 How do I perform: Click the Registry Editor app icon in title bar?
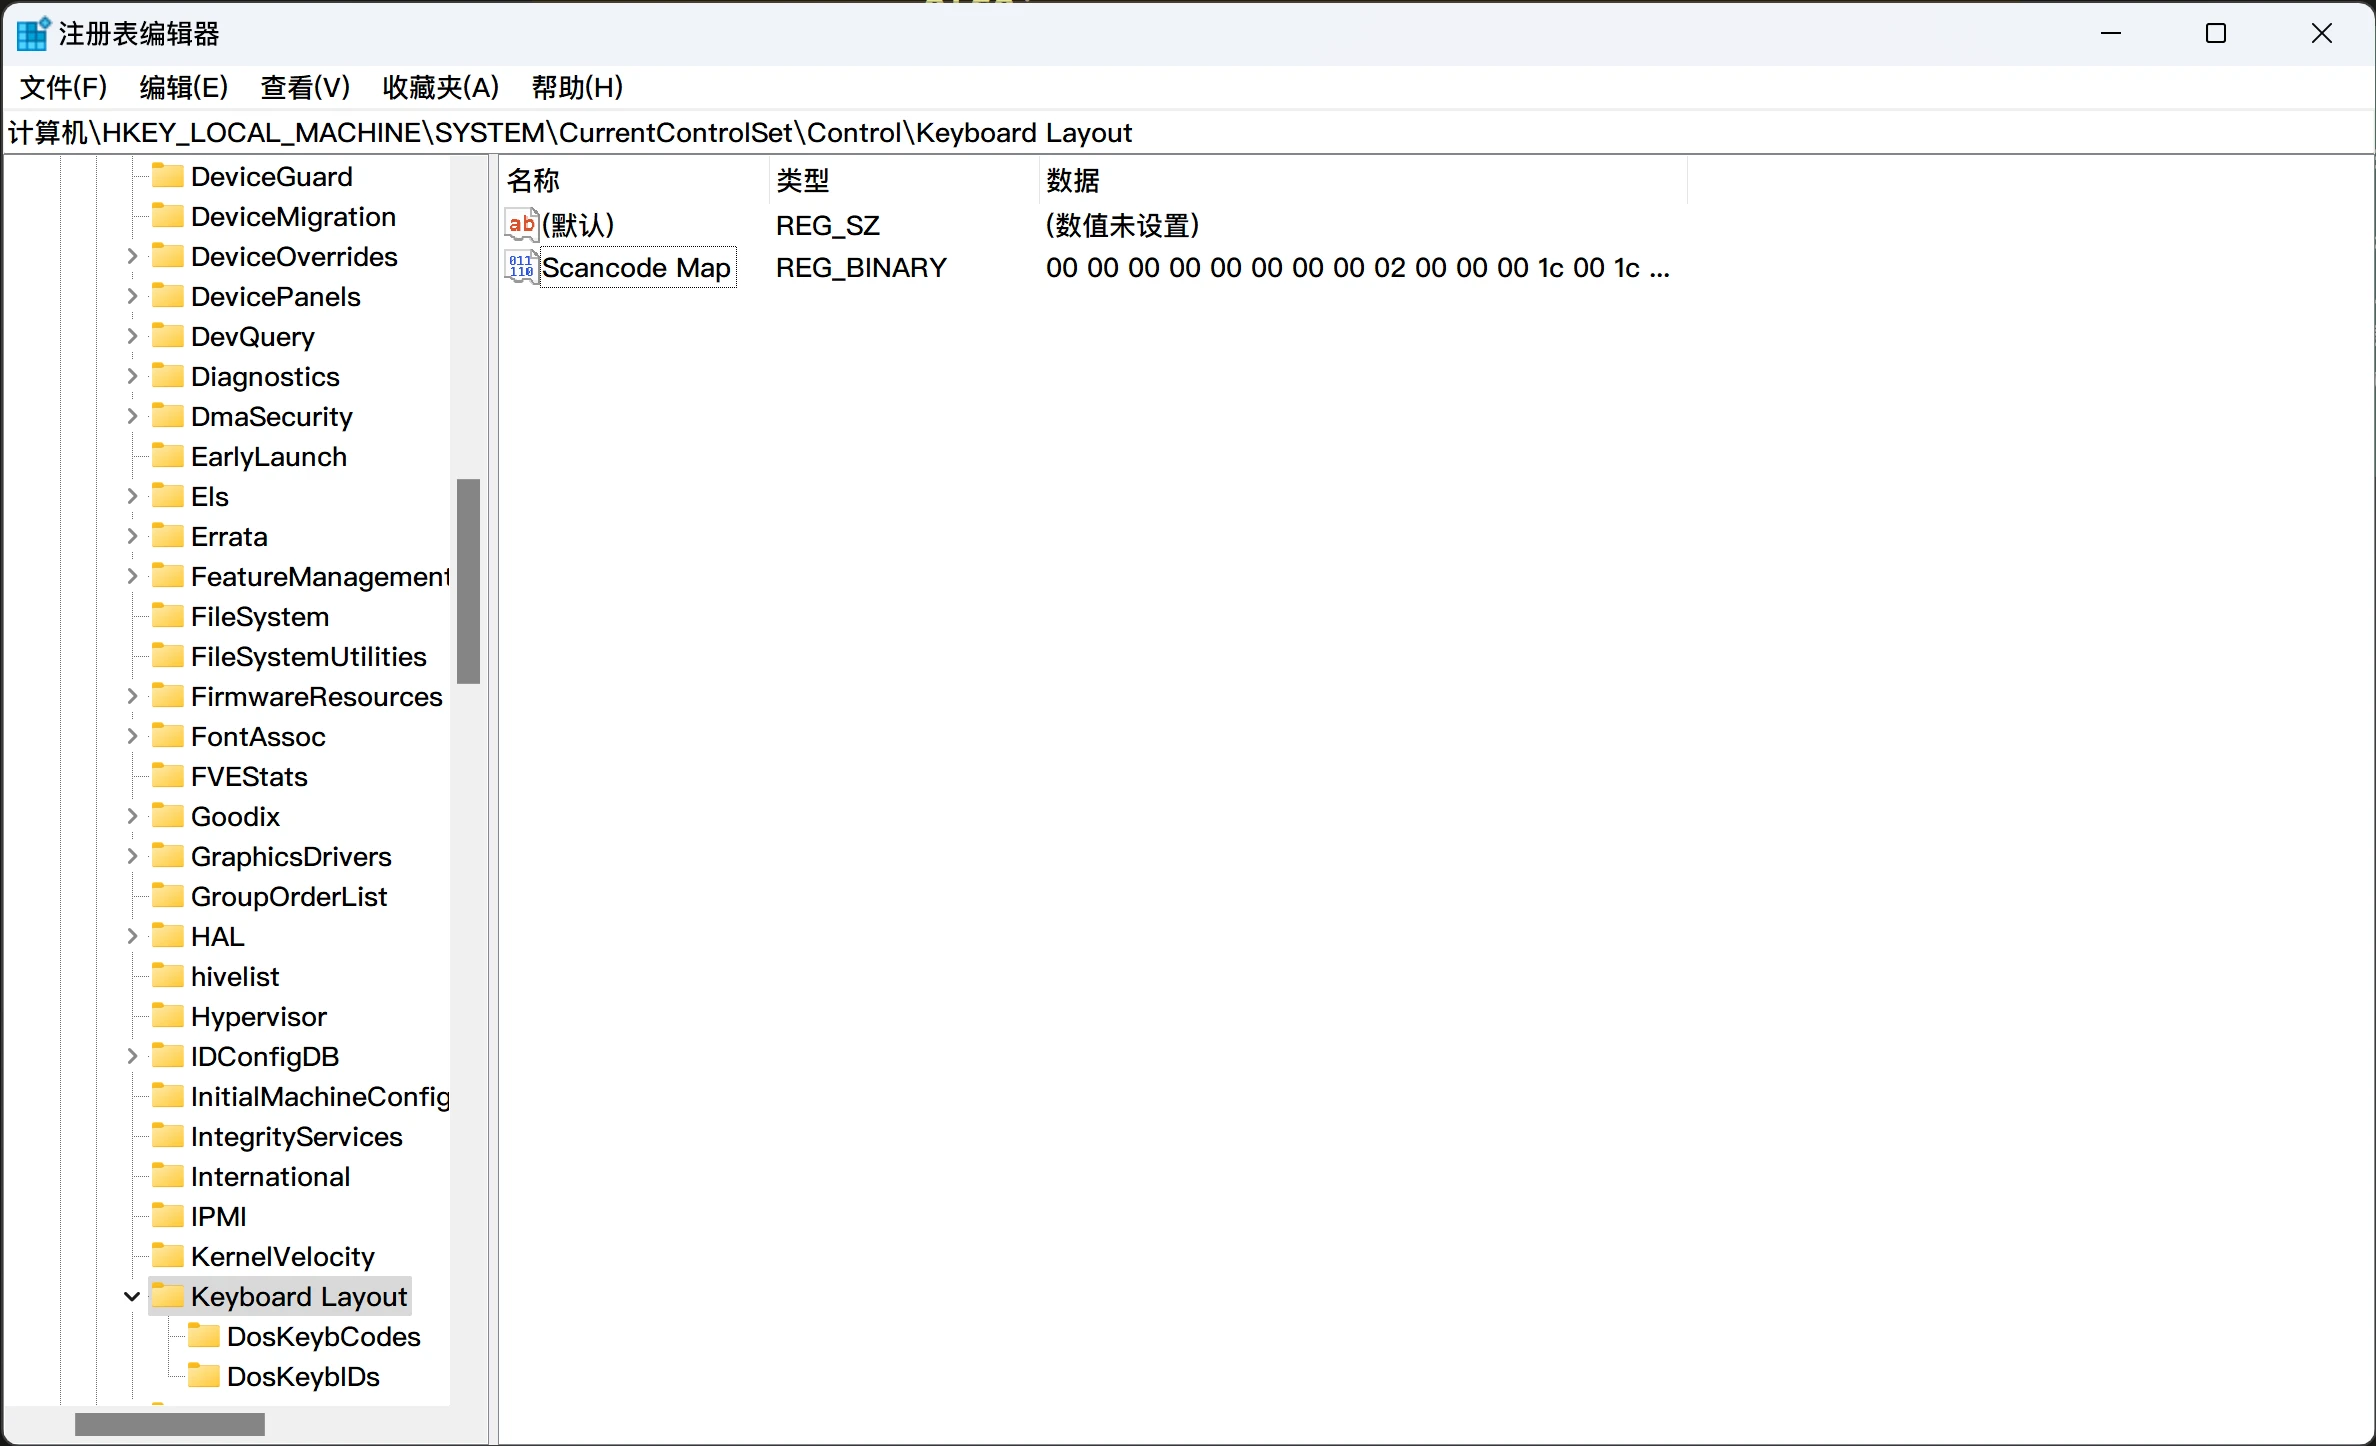pos(32,34)
